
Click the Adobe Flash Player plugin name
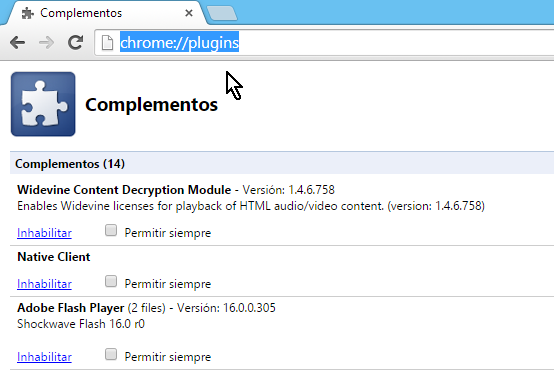[71, 308]
